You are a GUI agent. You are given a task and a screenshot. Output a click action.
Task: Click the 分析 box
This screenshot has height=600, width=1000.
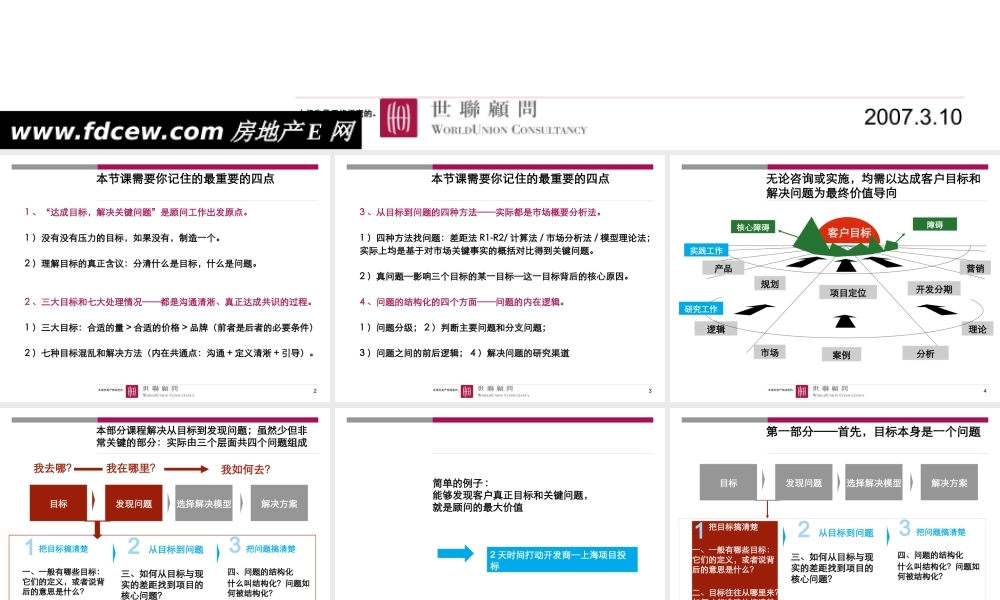[925, 353]
